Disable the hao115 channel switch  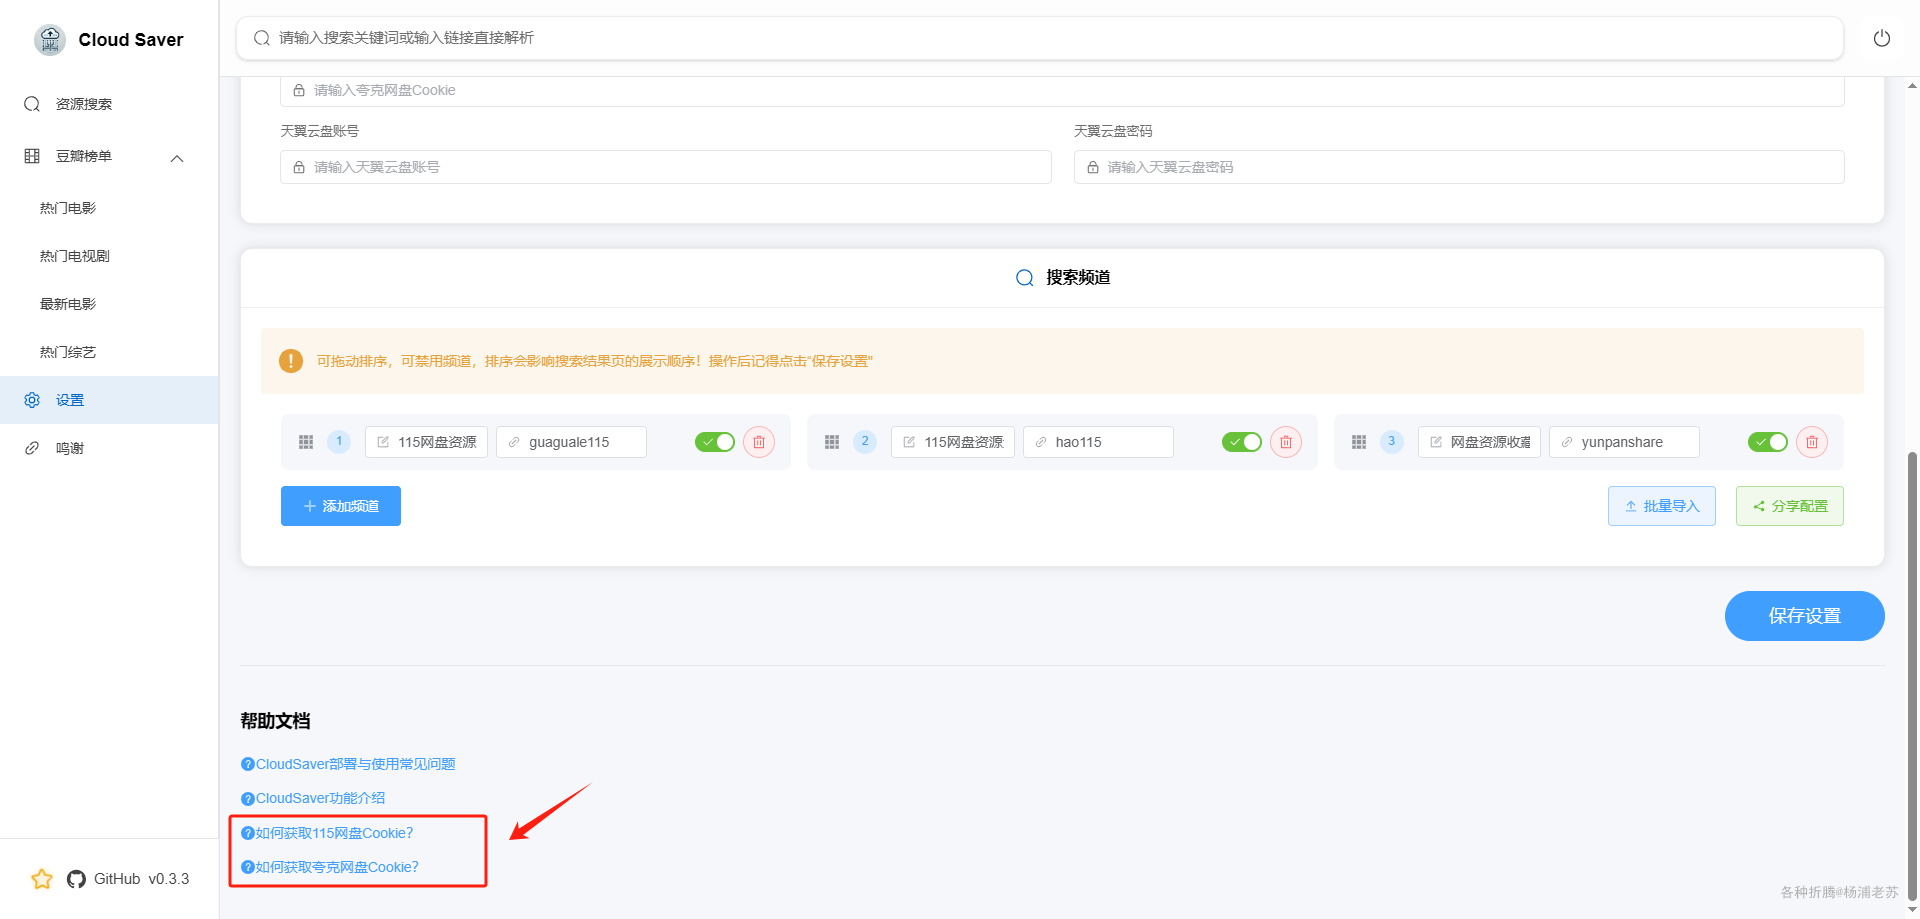[x=1242, y=442]
